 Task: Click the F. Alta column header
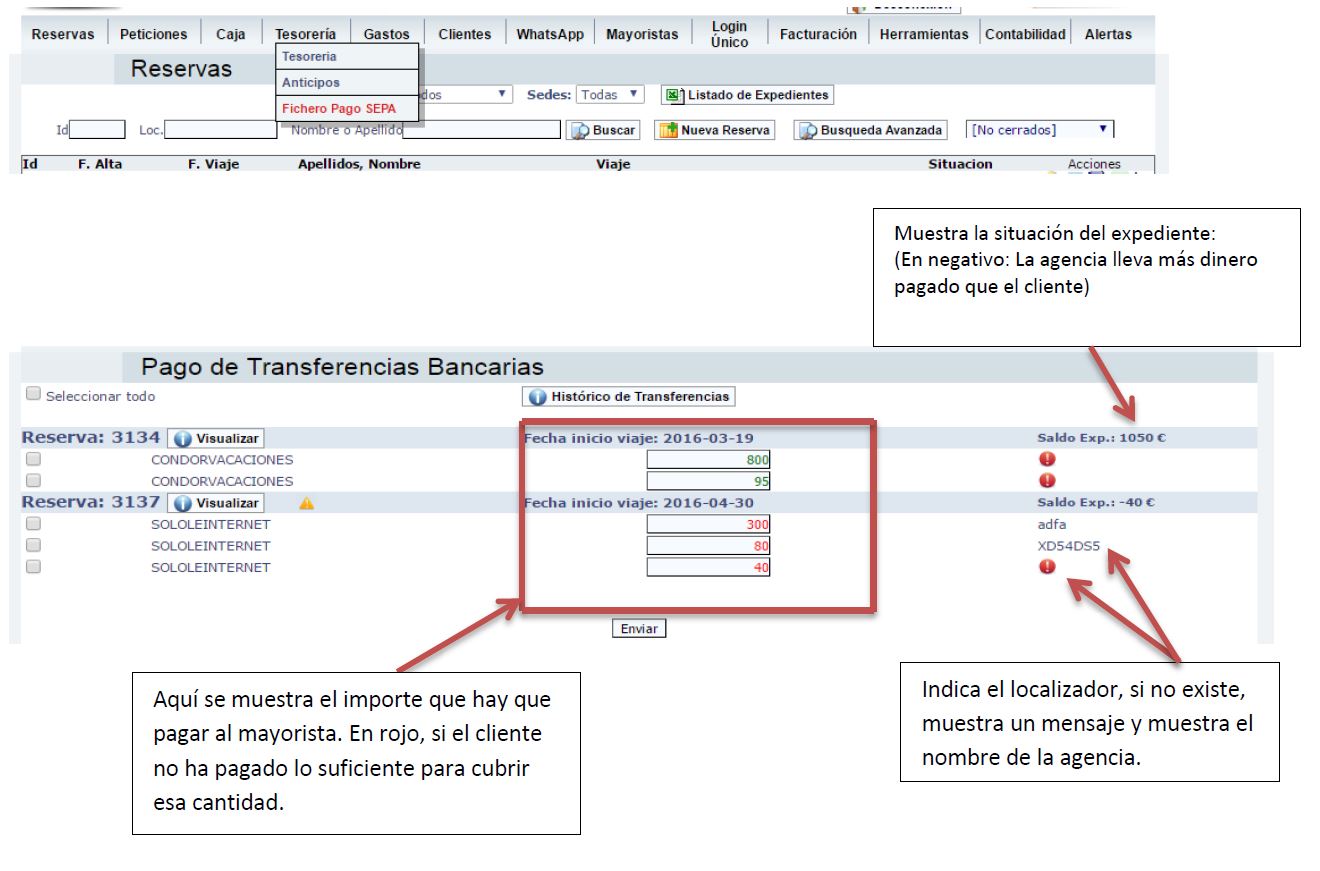(x=100, y=164)
